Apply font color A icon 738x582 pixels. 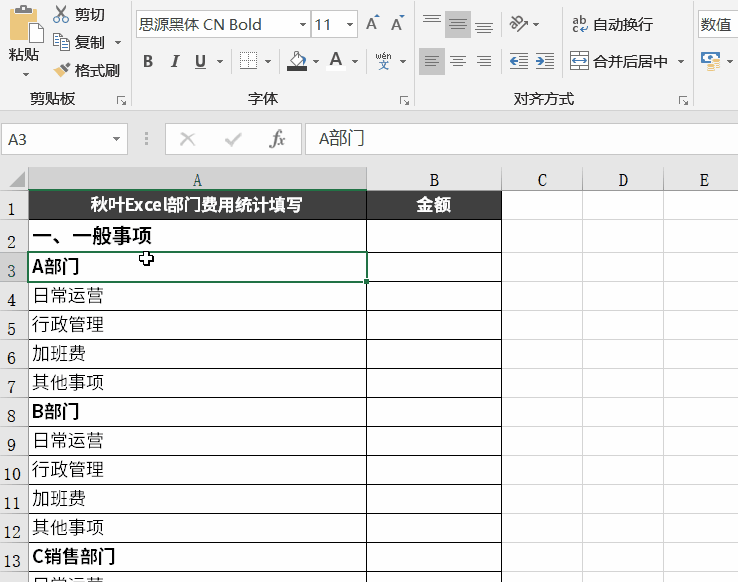point(336,61)
